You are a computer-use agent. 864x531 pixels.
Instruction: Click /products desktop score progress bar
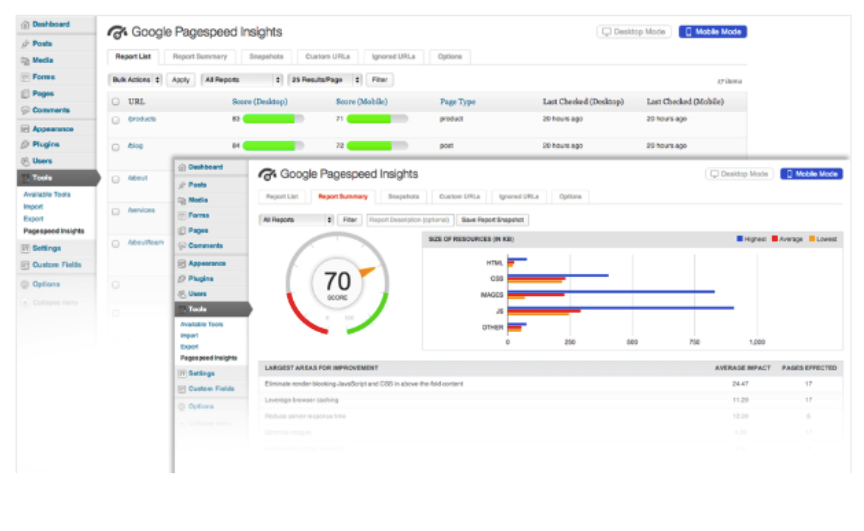273,119
